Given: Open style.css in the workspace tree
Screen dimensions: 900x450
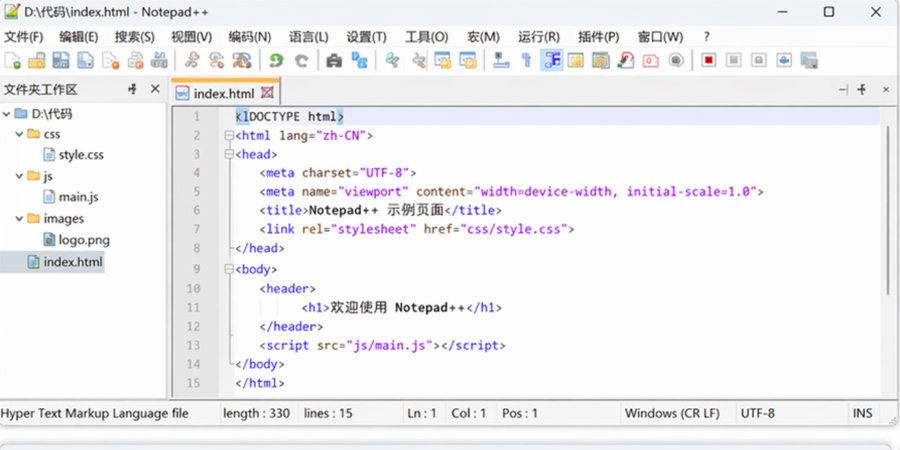Looking at the screenshot, I should pyautogui.click(x=73, y=155).
